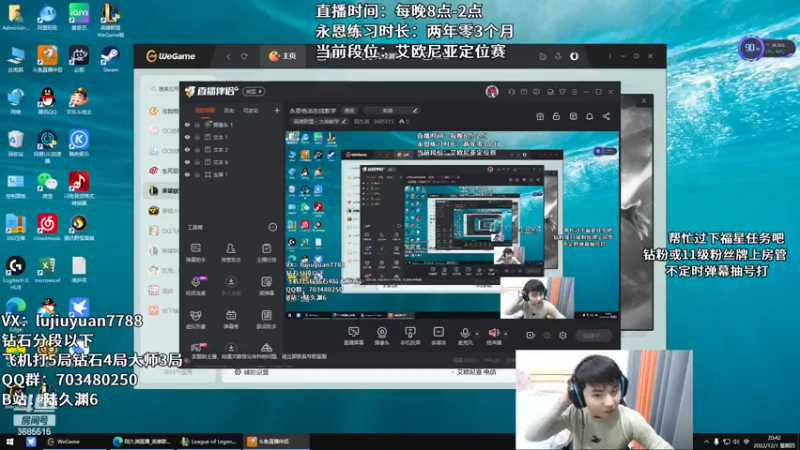Add a 手机投屏 phone cast source
The image size is (800, 450).
point(410,336)
